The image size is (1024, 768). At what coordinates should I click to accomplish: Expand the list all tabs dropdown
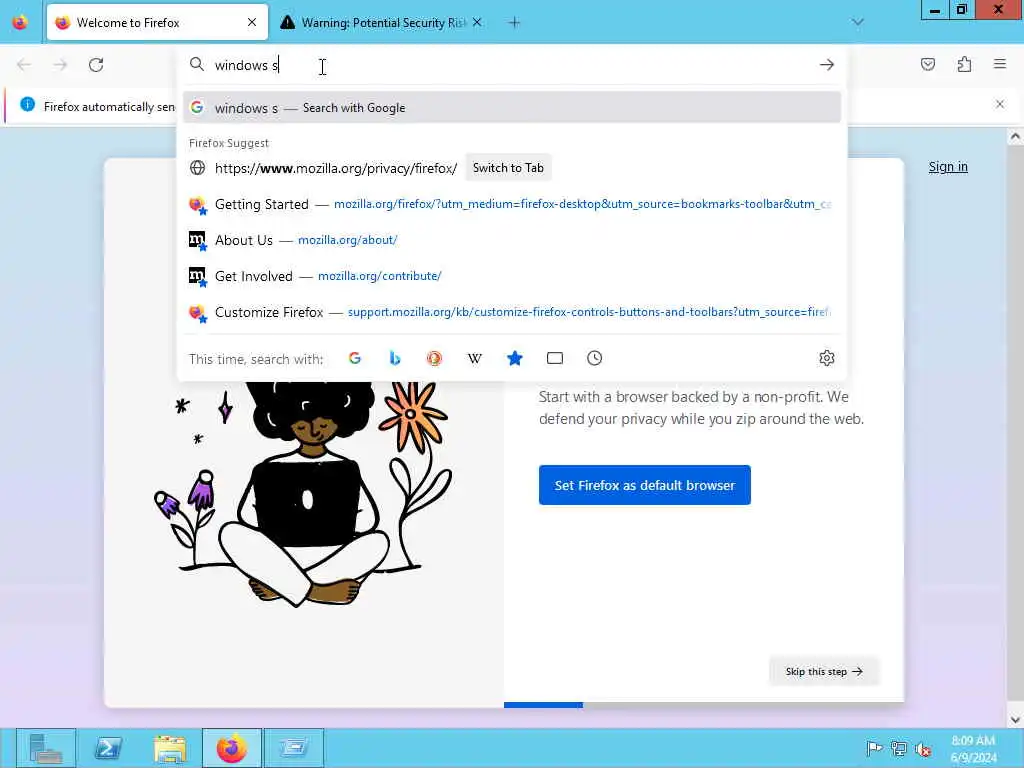click(x=857, y=22)
